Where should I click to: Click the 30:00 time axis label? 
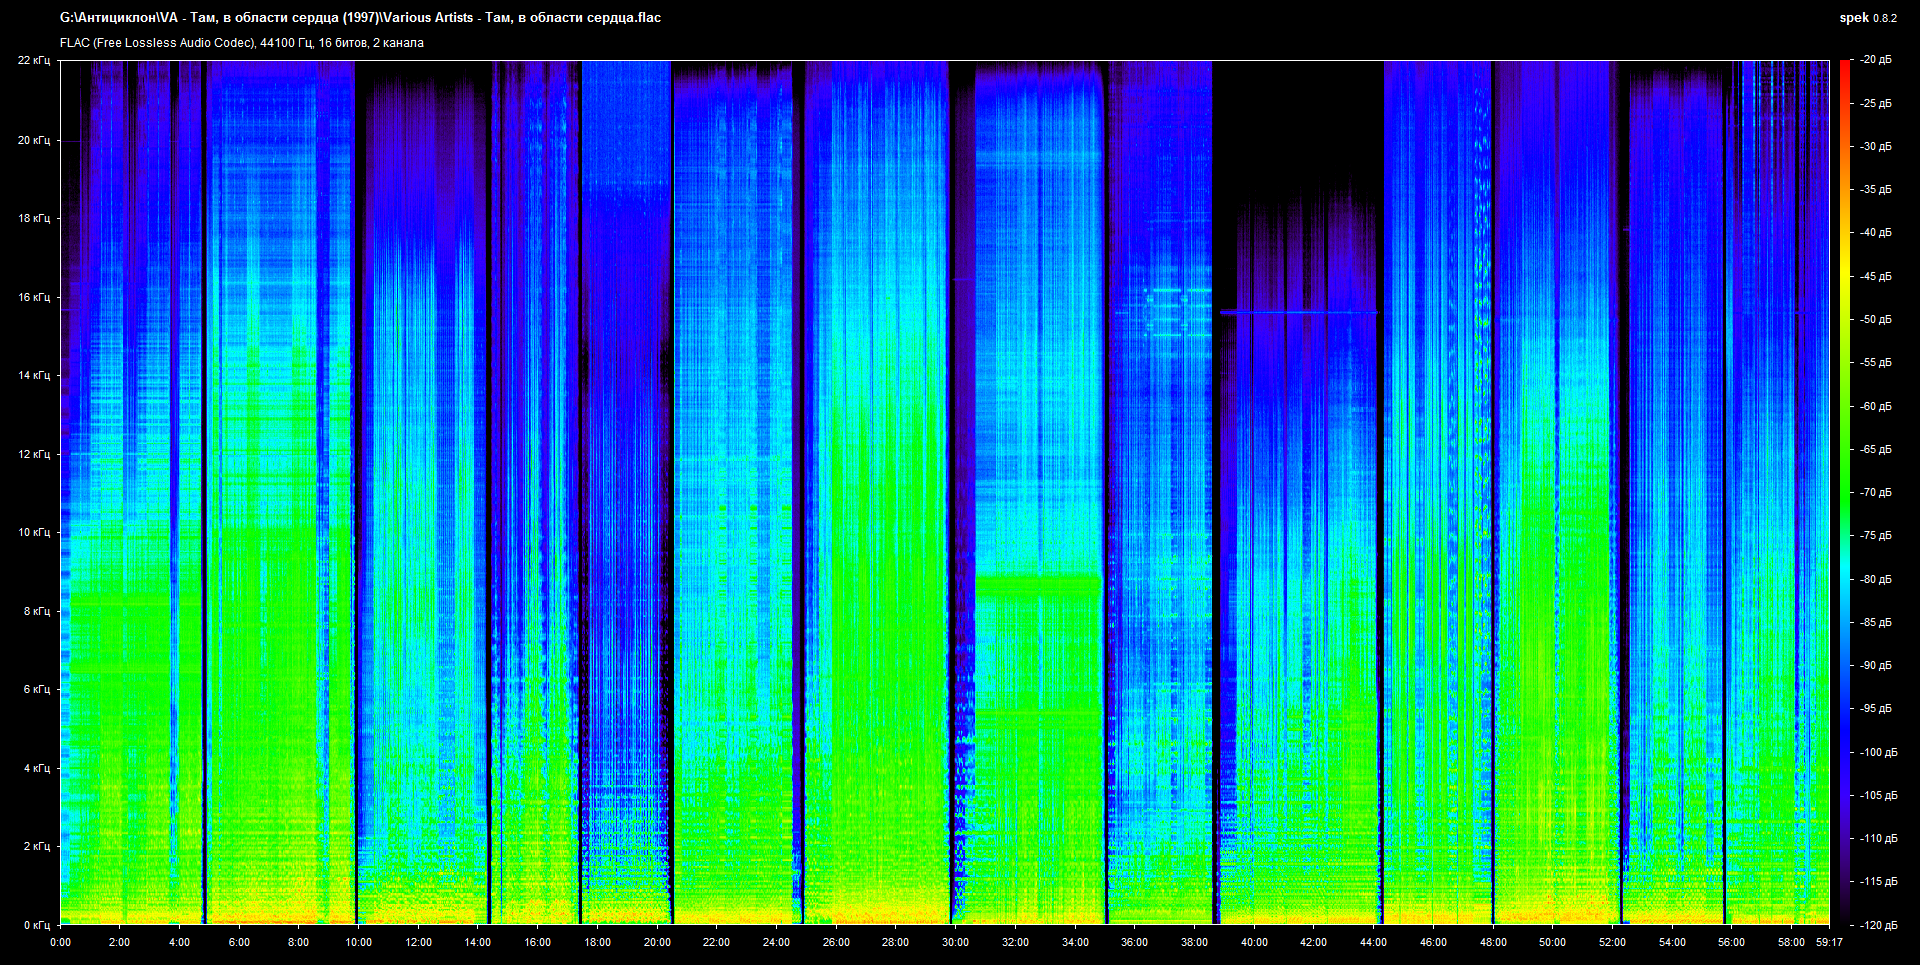[x=955, y=942]
